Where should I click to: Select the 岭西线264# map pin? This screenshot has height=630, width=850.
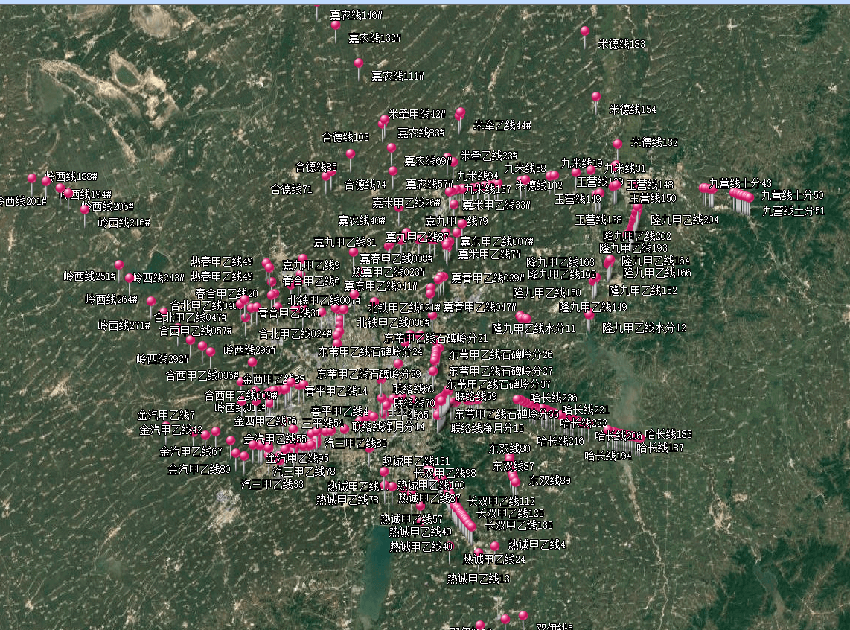pos(152,301)
